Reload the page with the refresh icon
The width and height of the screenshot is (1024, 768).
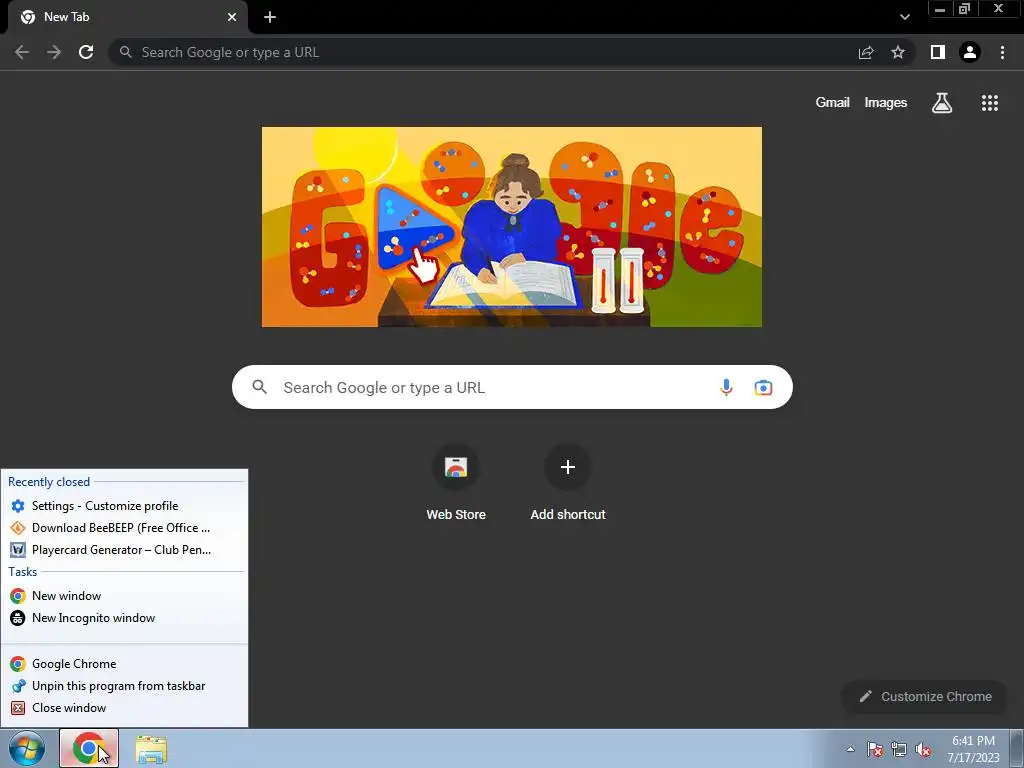click(86, 52)
